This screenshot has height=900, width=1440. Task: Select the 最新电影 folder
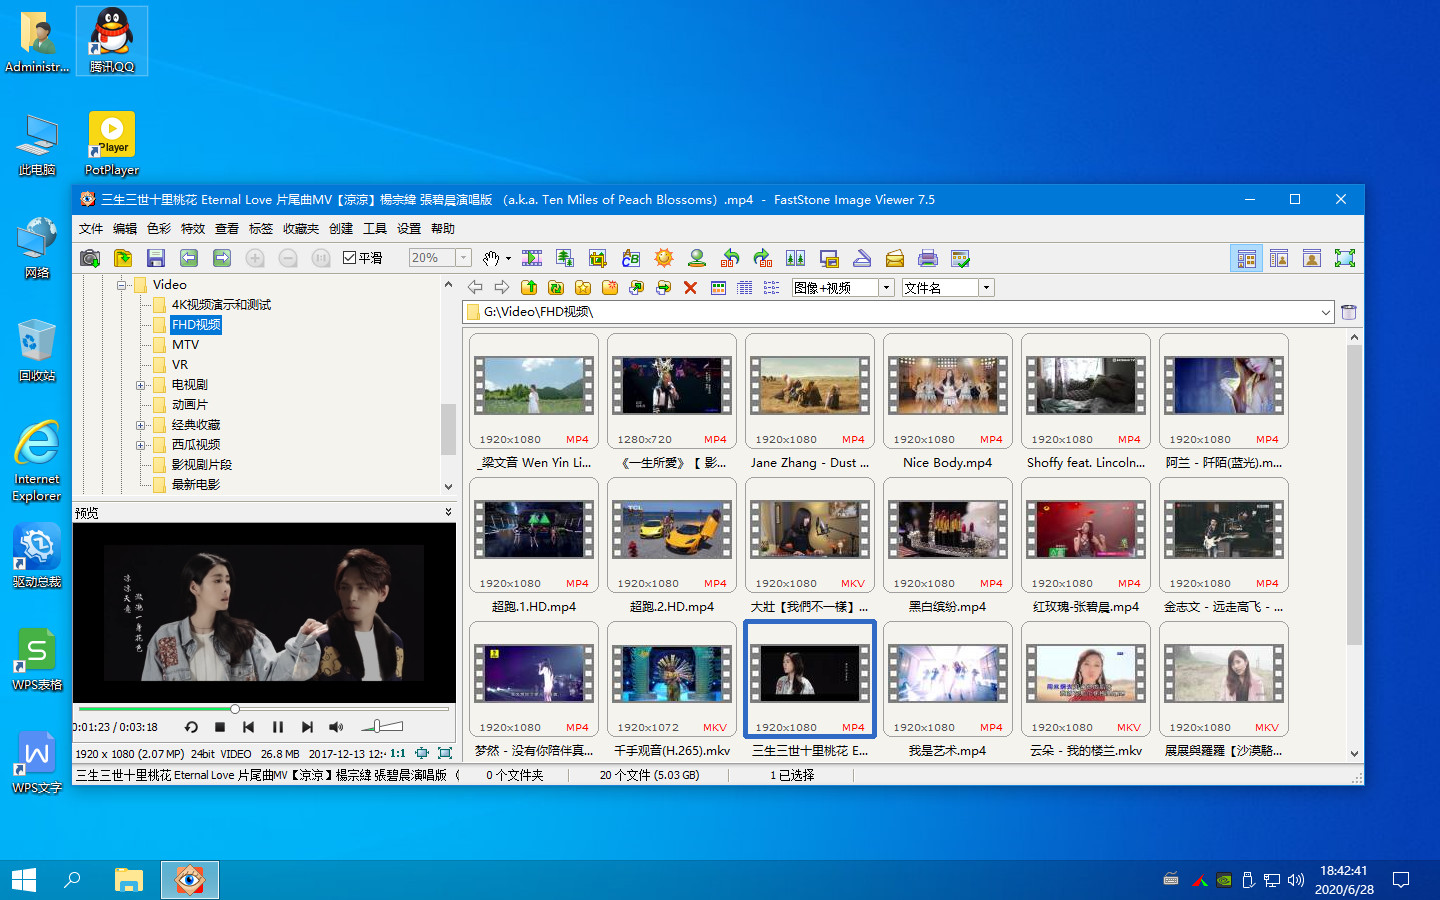(196, 485)
